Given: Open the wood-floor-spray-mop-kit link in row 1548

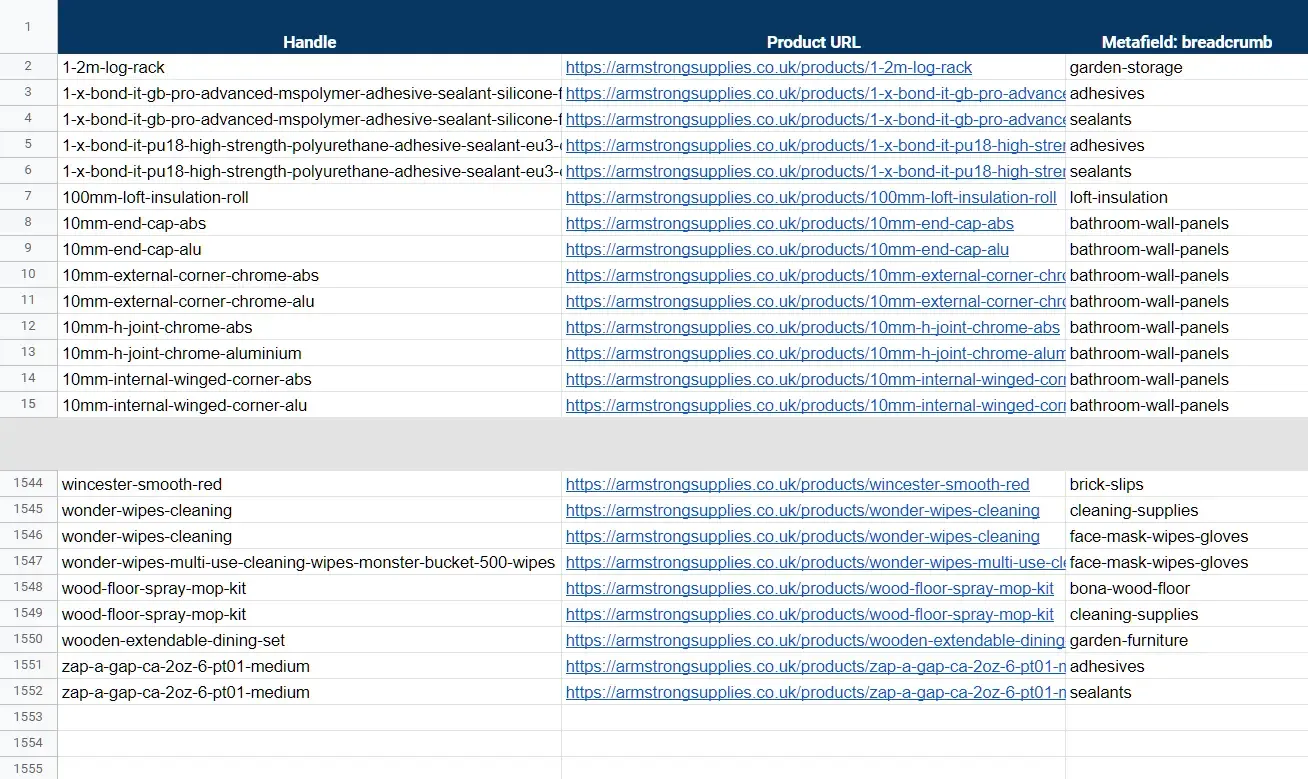Looking at the screenshot, I should point(810,588).
